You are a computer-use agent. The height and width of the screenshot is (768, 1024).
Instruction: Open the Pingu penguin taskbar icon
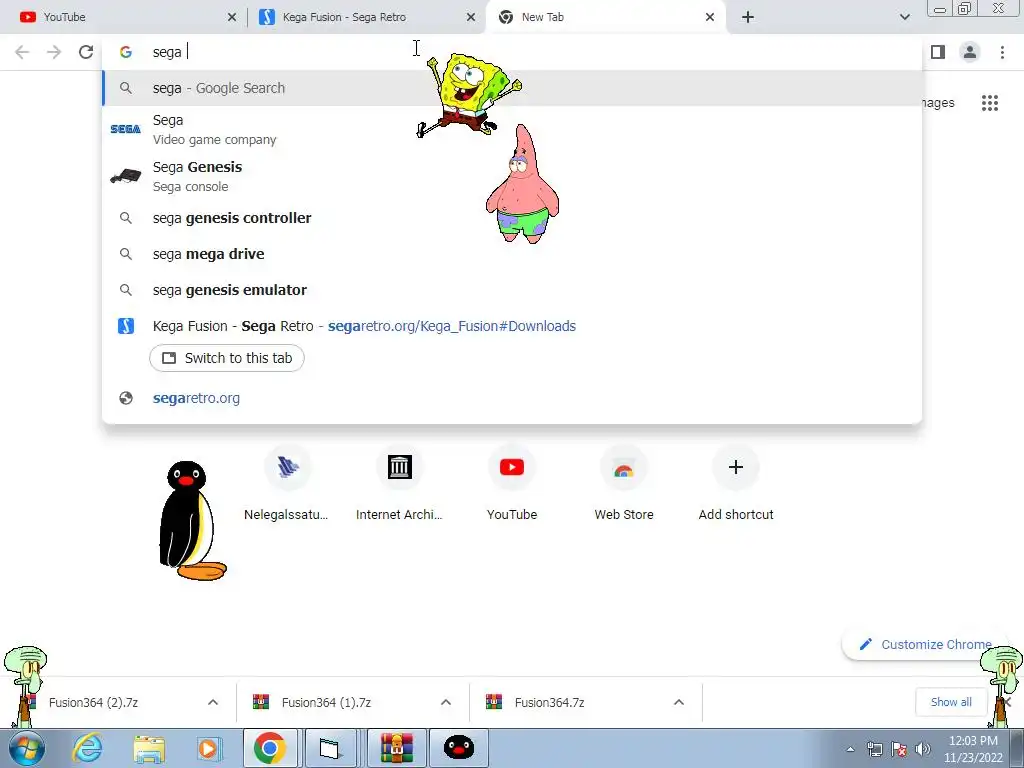(x=459, y=748)
